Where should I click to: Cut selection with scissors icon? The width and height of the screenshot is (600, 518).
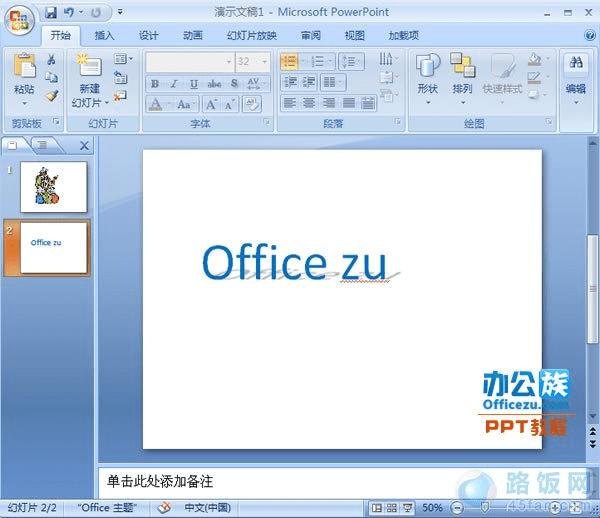(51, 59)
